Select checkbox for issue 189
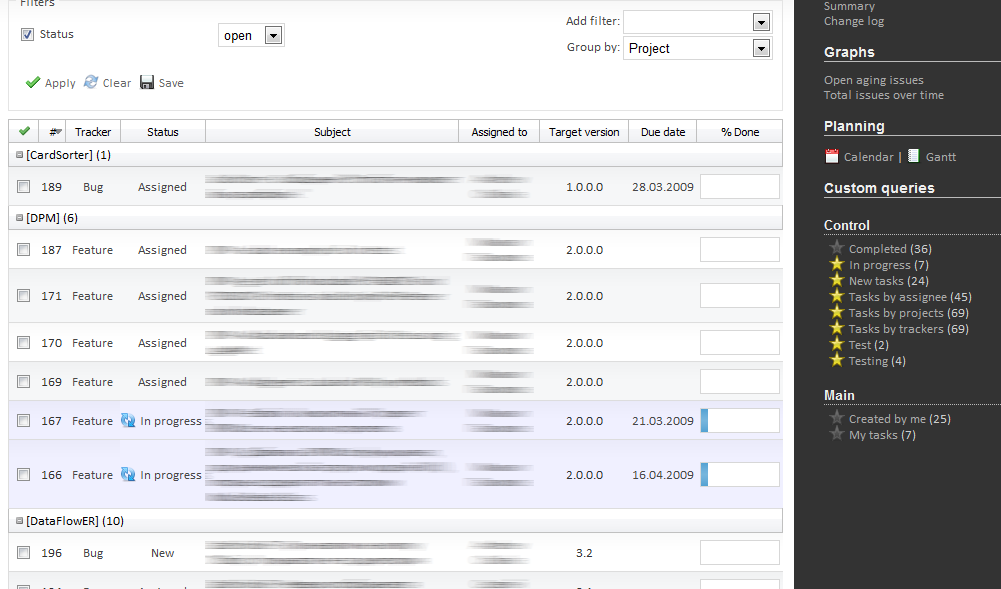This screenshot has width=1001, height=589. pyautogui.click(x=24, y=186)
